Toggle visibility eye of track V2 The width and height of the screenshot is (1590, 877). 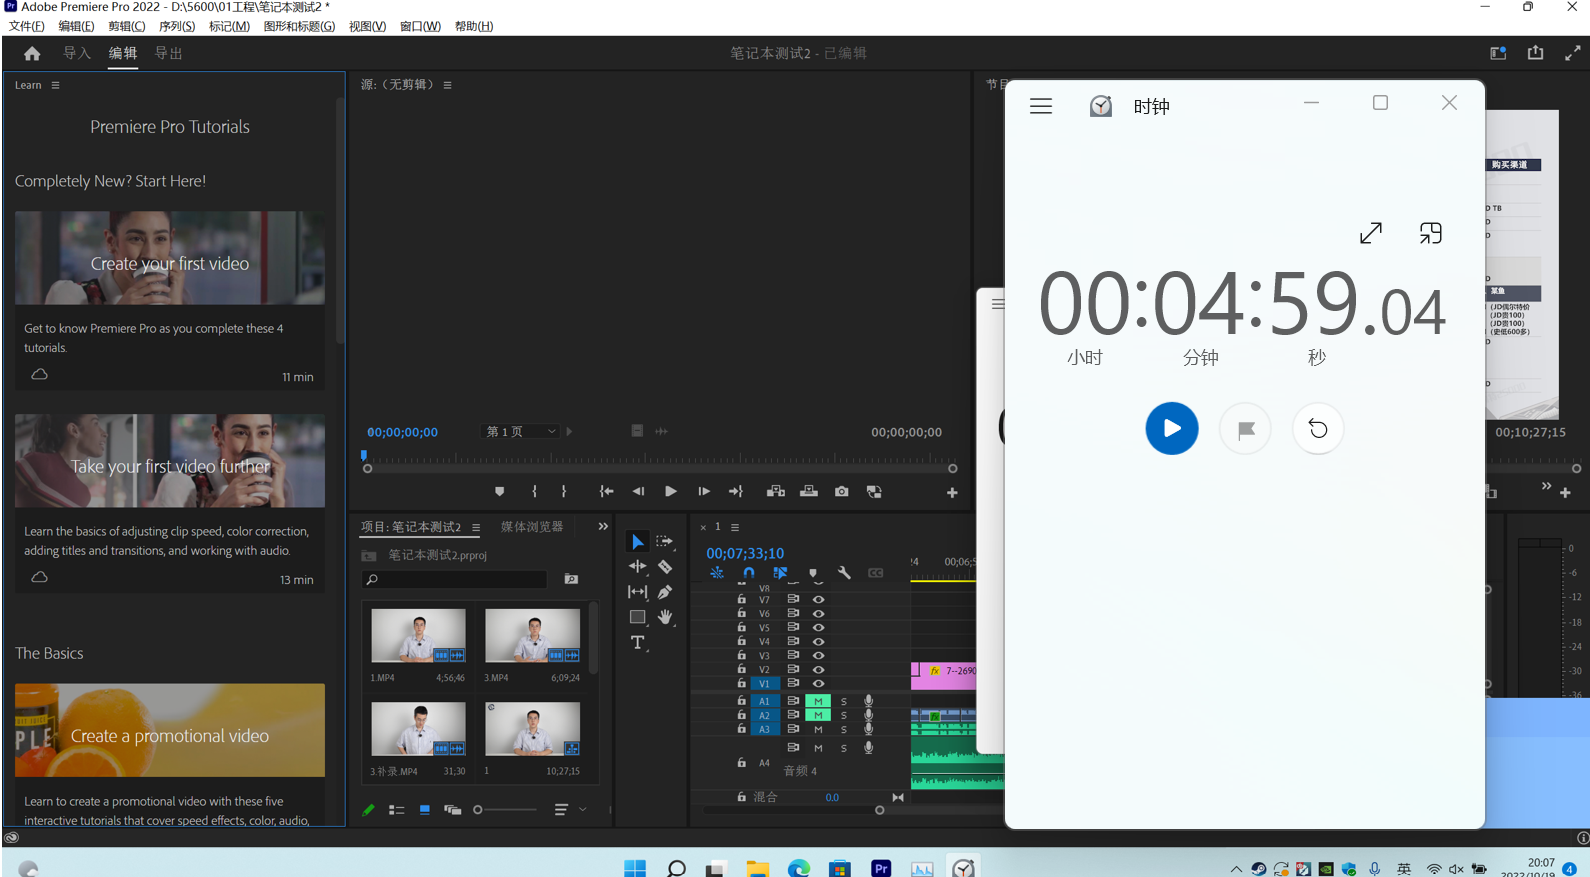click(818, 669)
